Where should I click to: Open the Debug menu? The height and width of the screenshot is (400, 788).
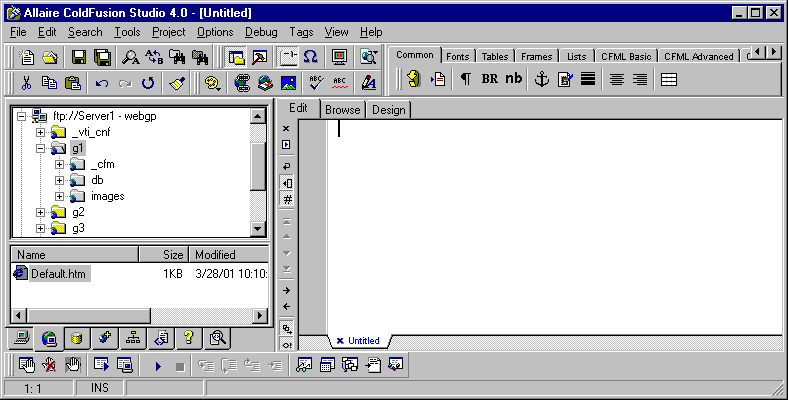coord(261,32)
